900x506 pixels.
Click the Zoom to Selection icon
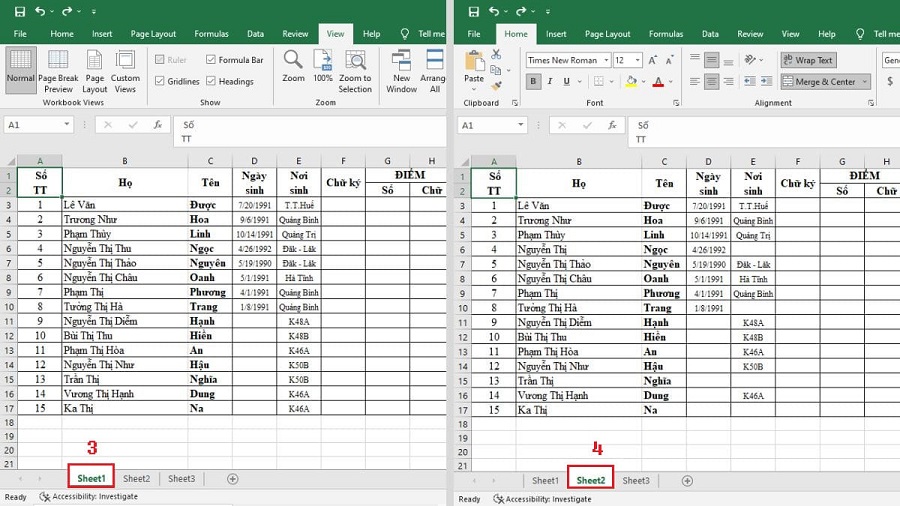355,70
